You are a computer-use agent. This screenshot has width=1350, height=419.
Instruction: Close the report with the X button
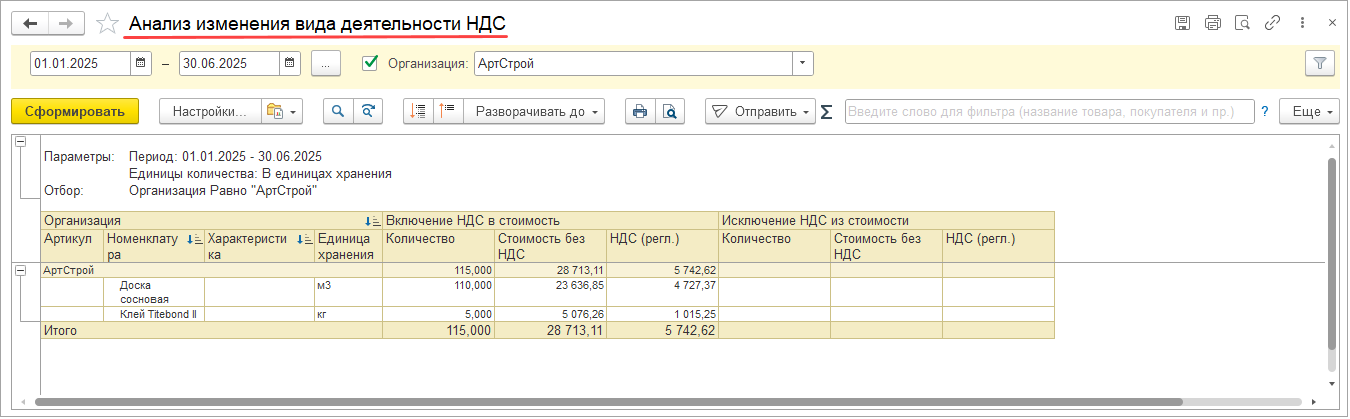pos(1332,22)
